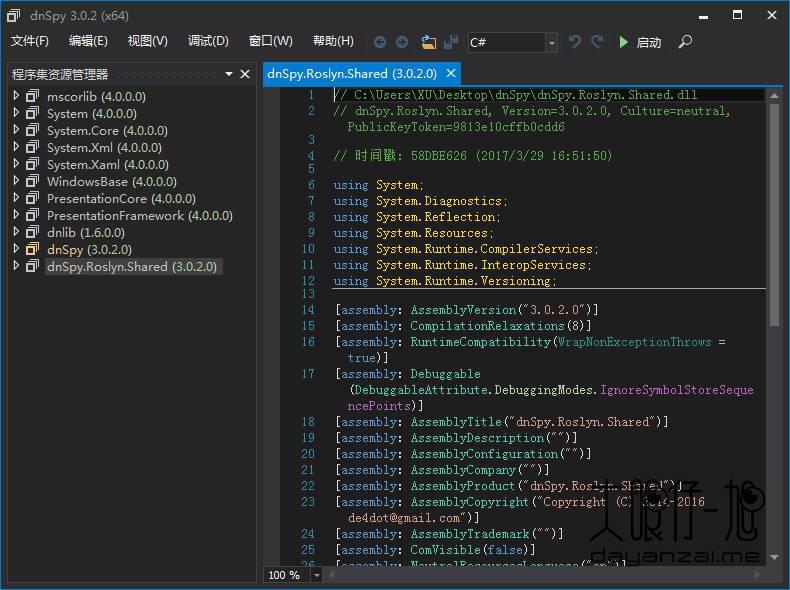Close the dnSpy.Roslyn.Shared tab
Viewport: 790px width, 590px height.
tap(451, 74)
